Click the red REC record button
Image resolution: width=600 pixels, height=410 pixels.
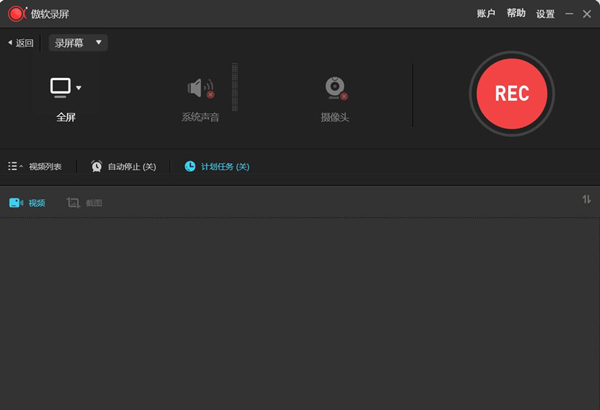(x=512, y=94)
